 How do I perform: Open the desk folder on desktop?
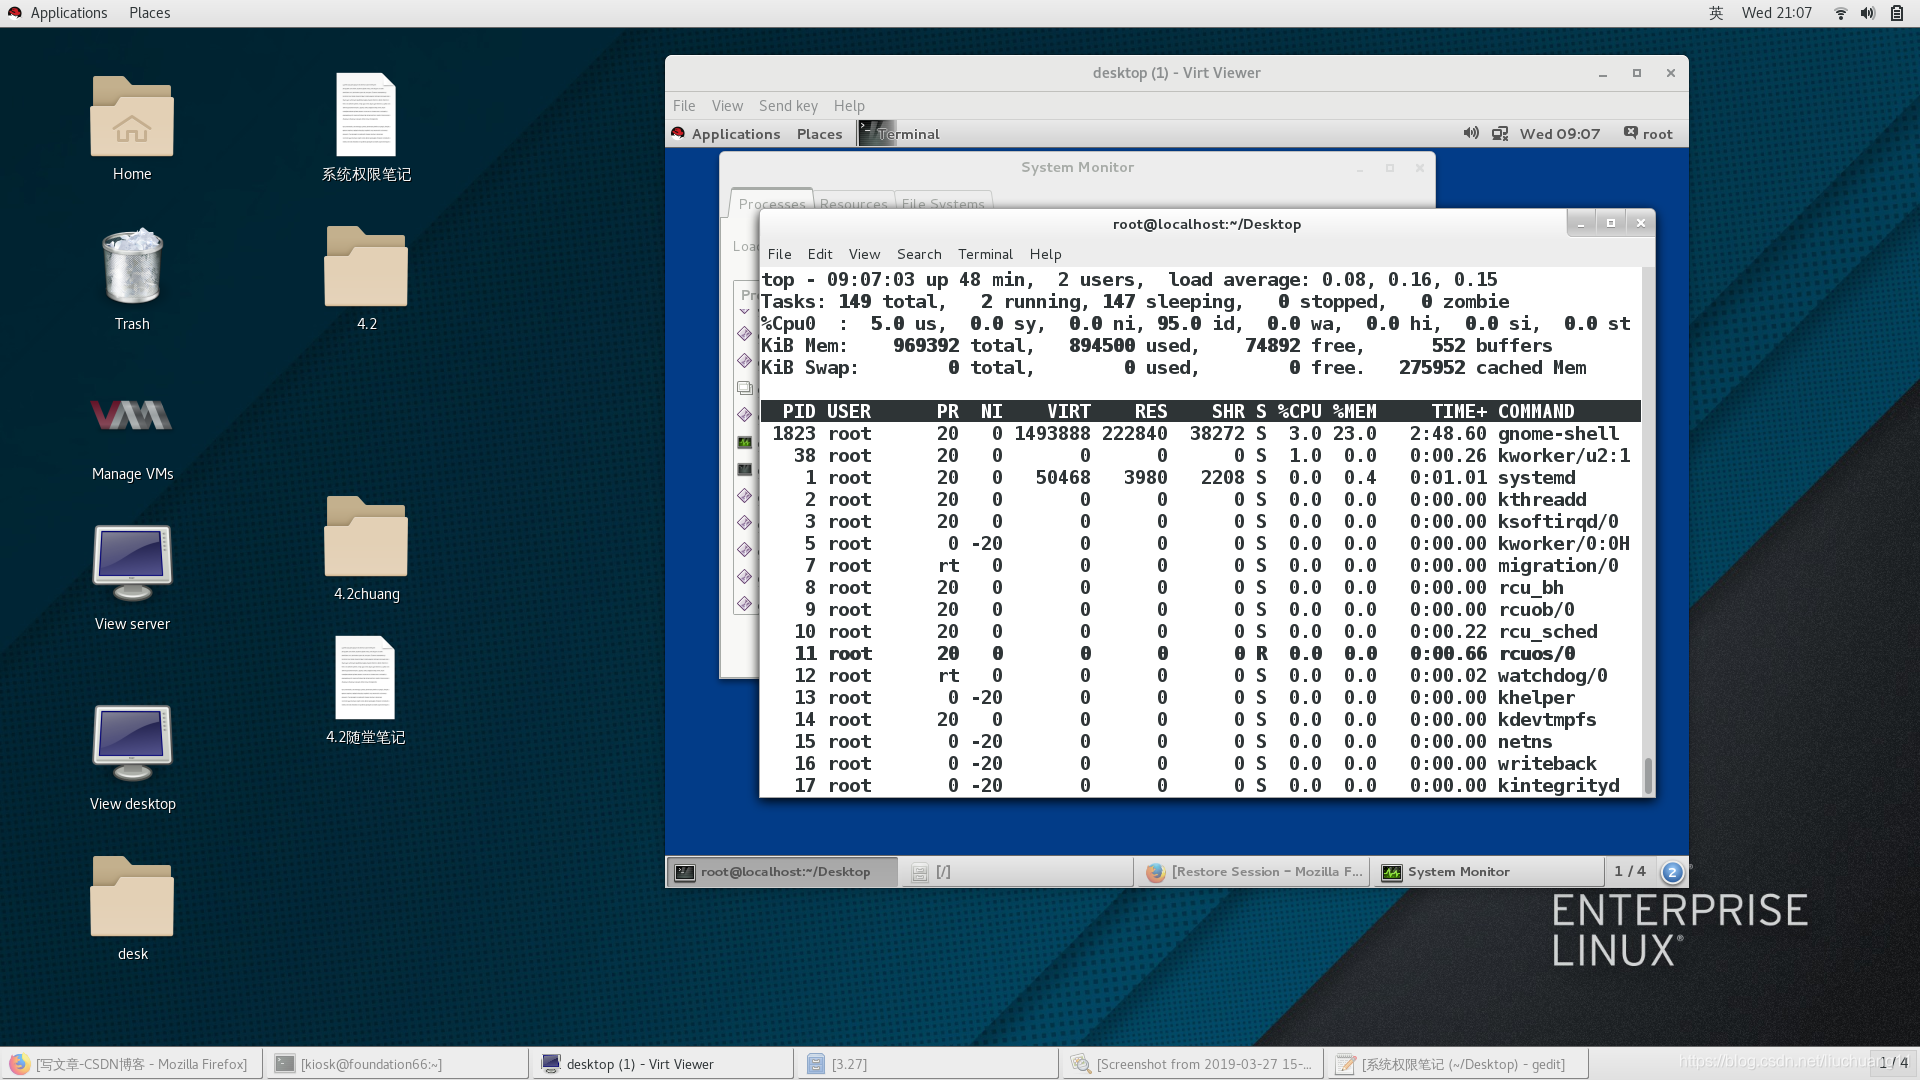coord(132,896)
